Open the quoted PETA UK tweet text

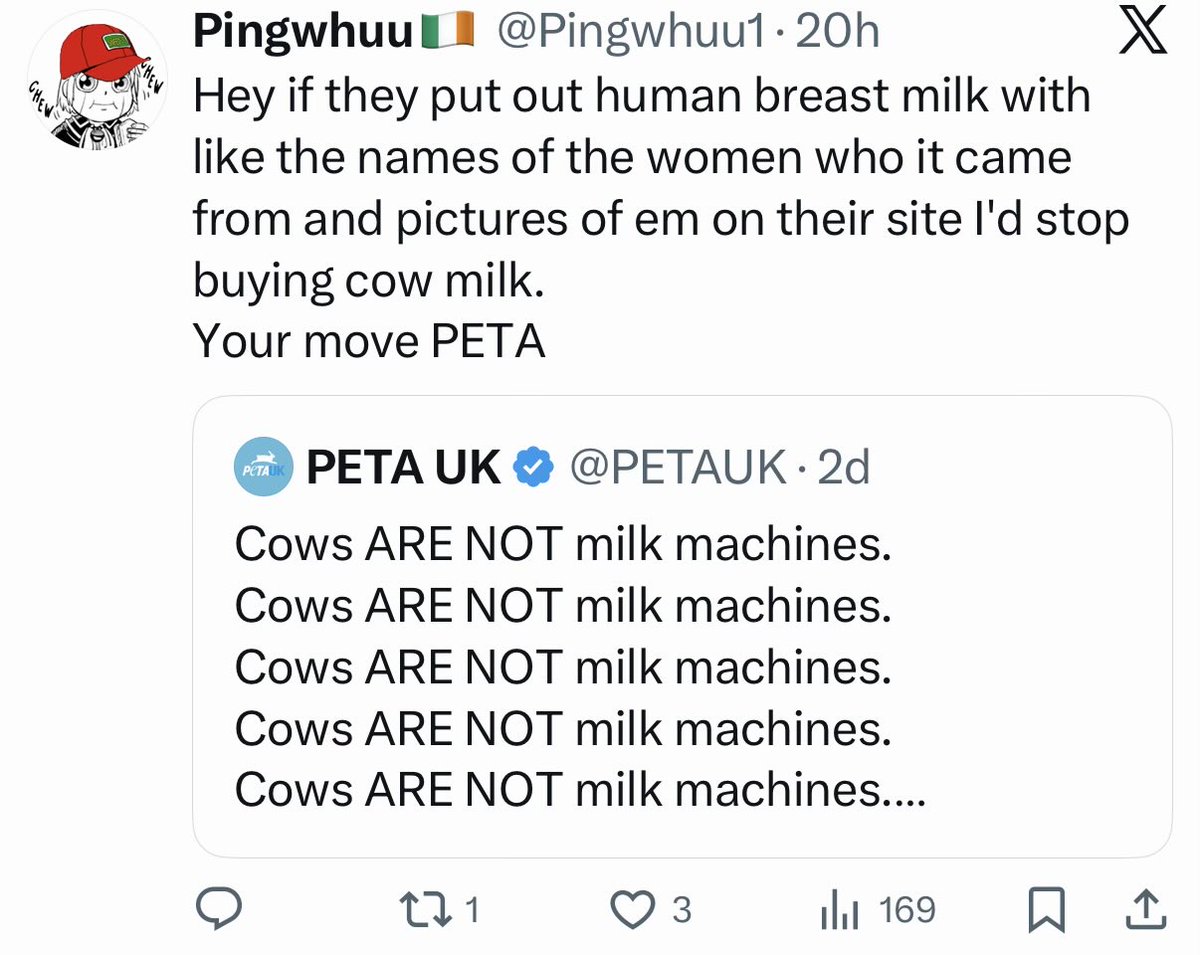[563, 667]
